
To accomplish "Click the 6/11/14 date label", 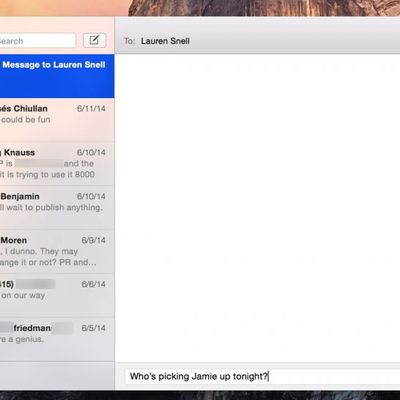I will 91,109.
